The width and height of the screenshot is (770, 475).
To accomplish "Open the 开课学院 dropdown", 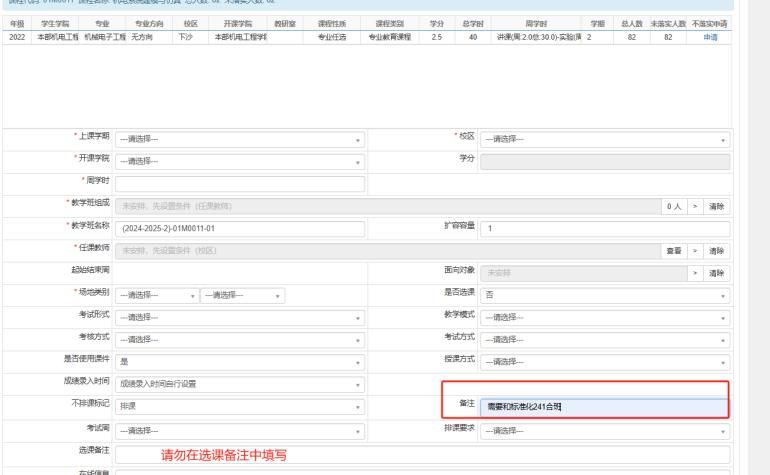I will (240, 161).
